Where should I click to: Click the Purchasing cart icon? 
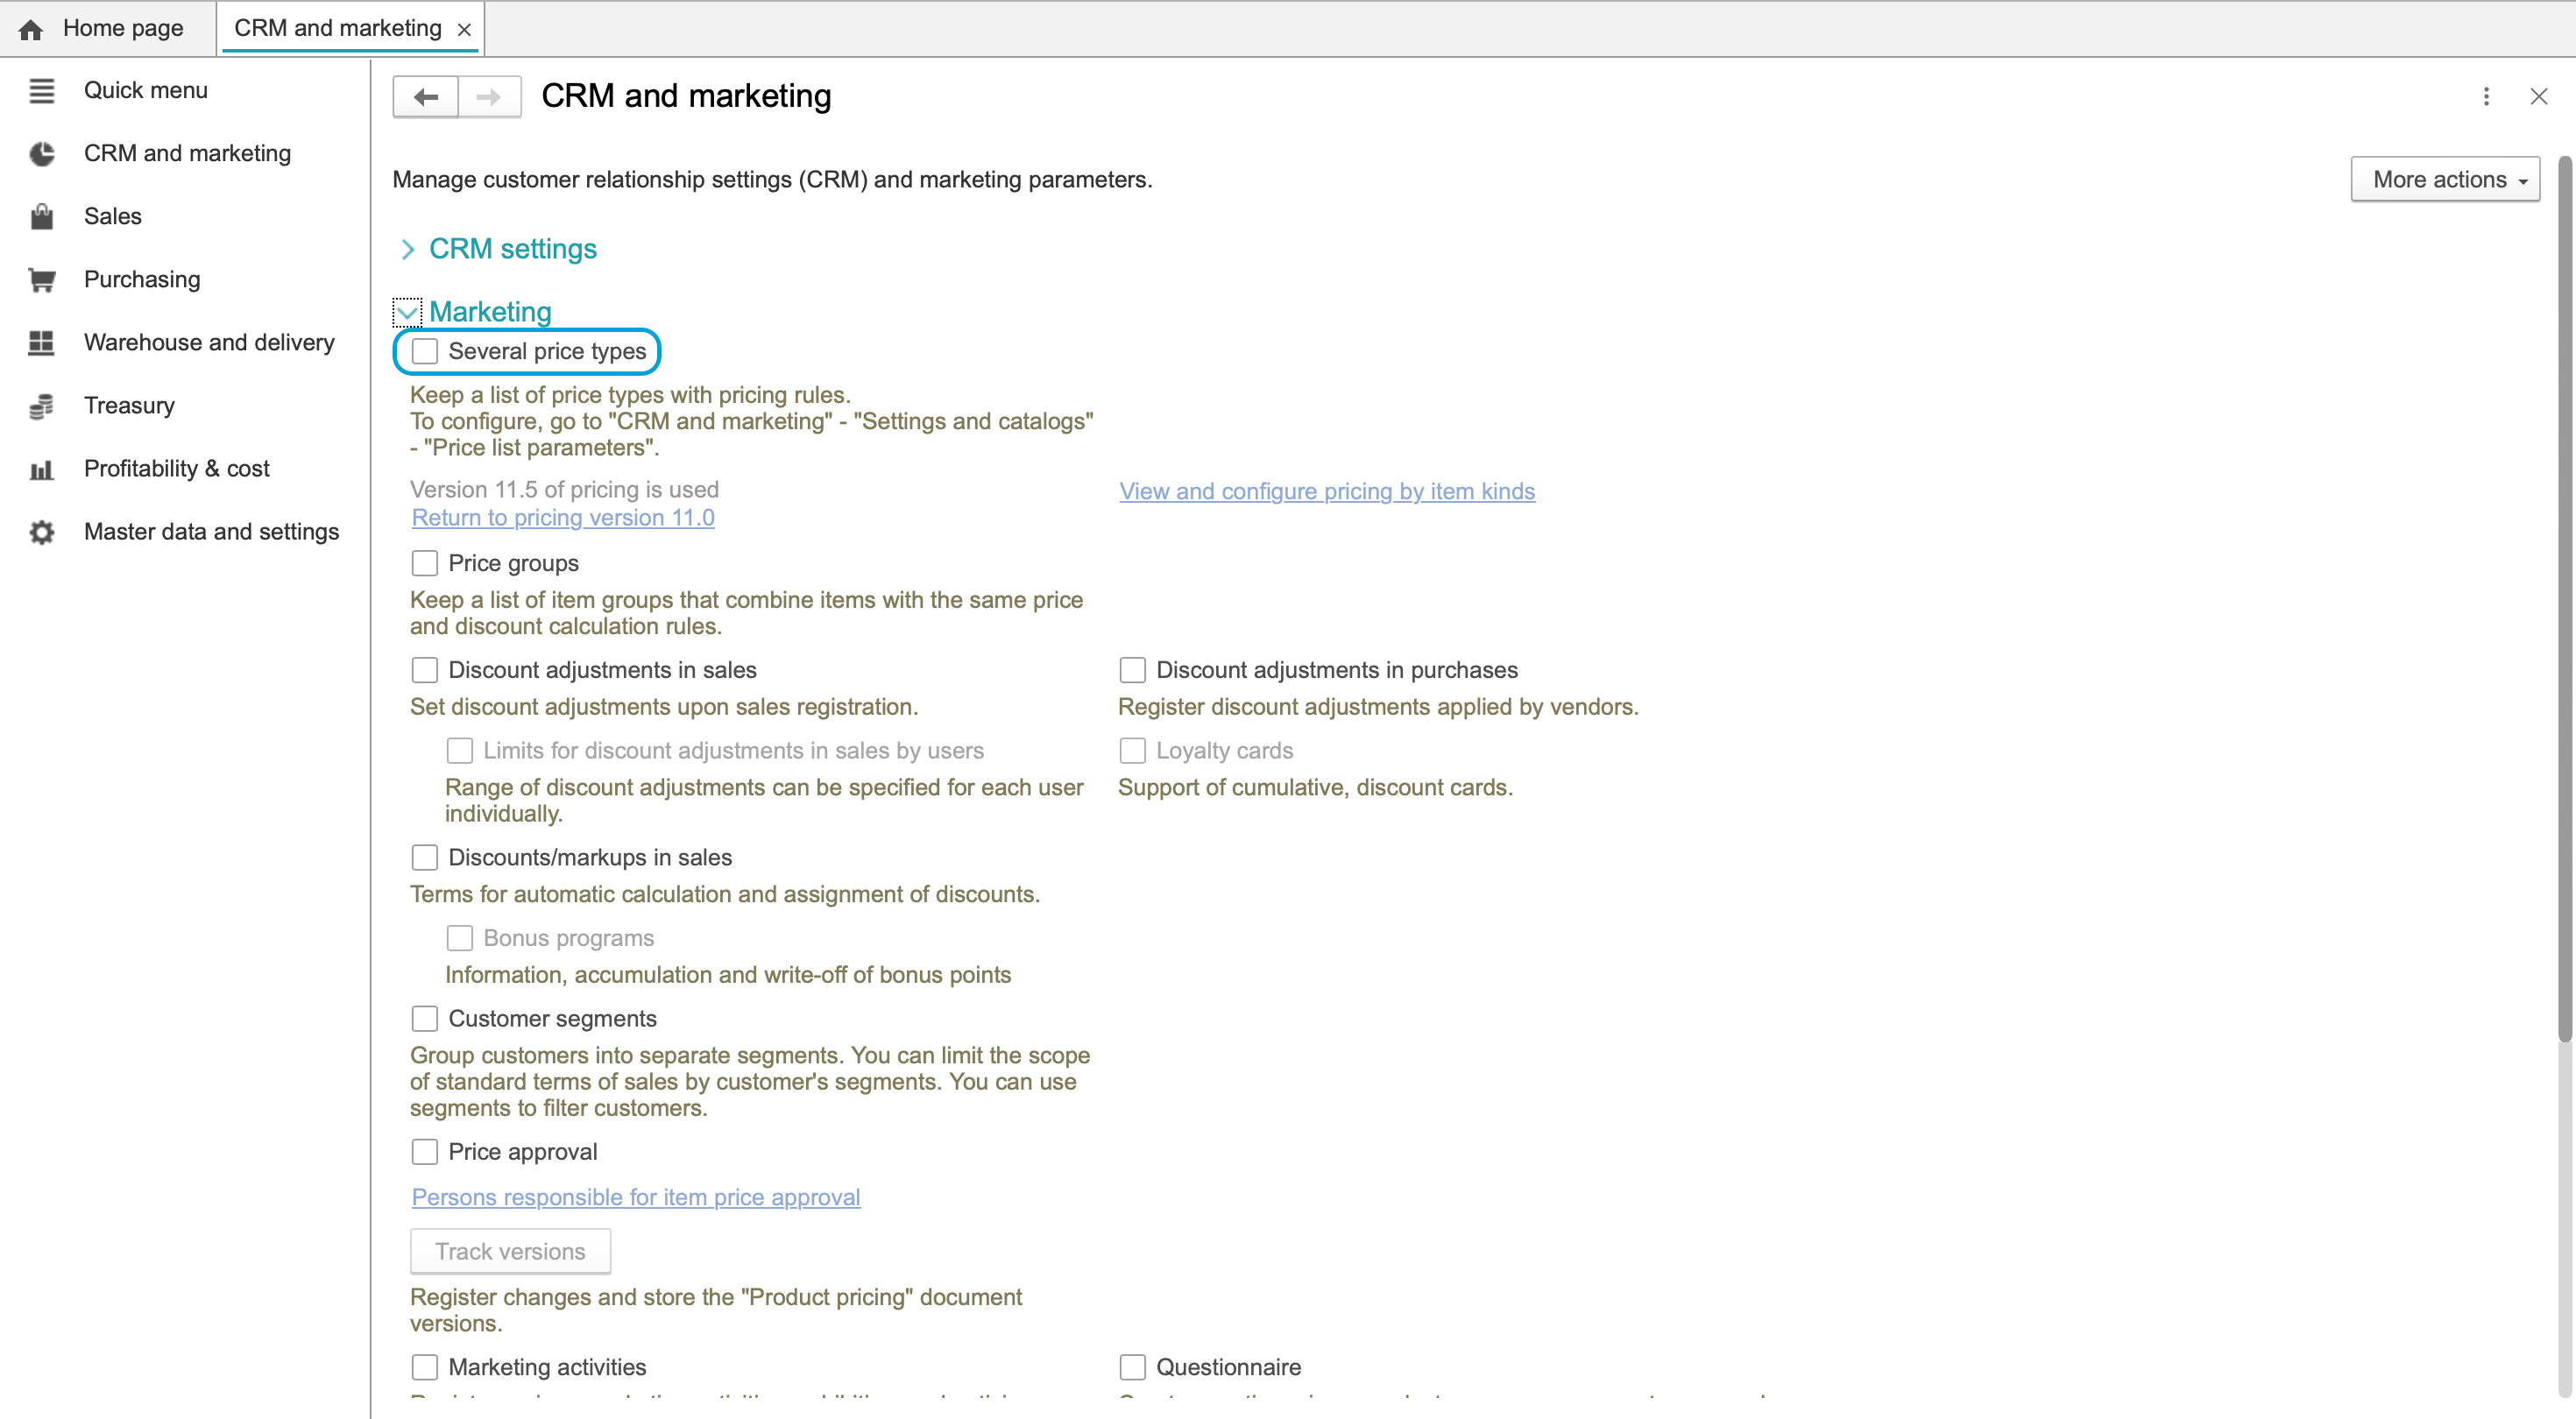41,280
